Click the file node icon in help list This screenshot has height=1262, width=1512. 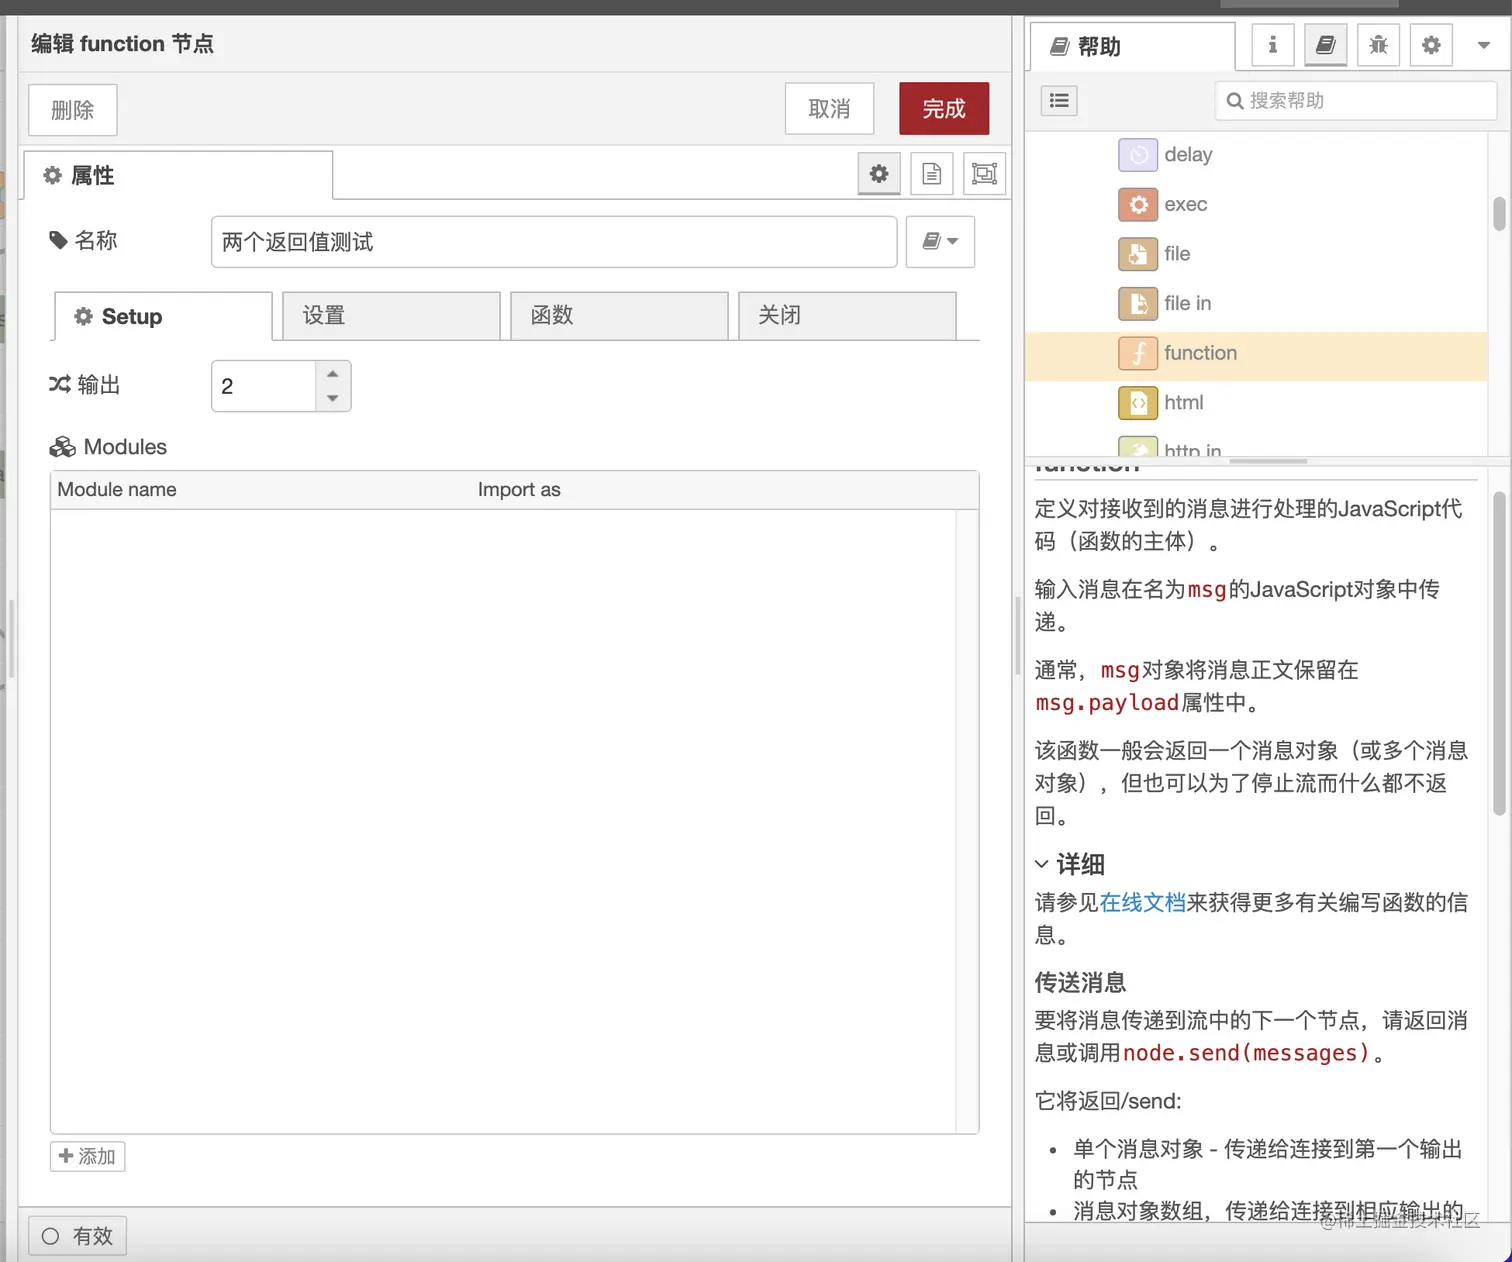coord(1138,254)
